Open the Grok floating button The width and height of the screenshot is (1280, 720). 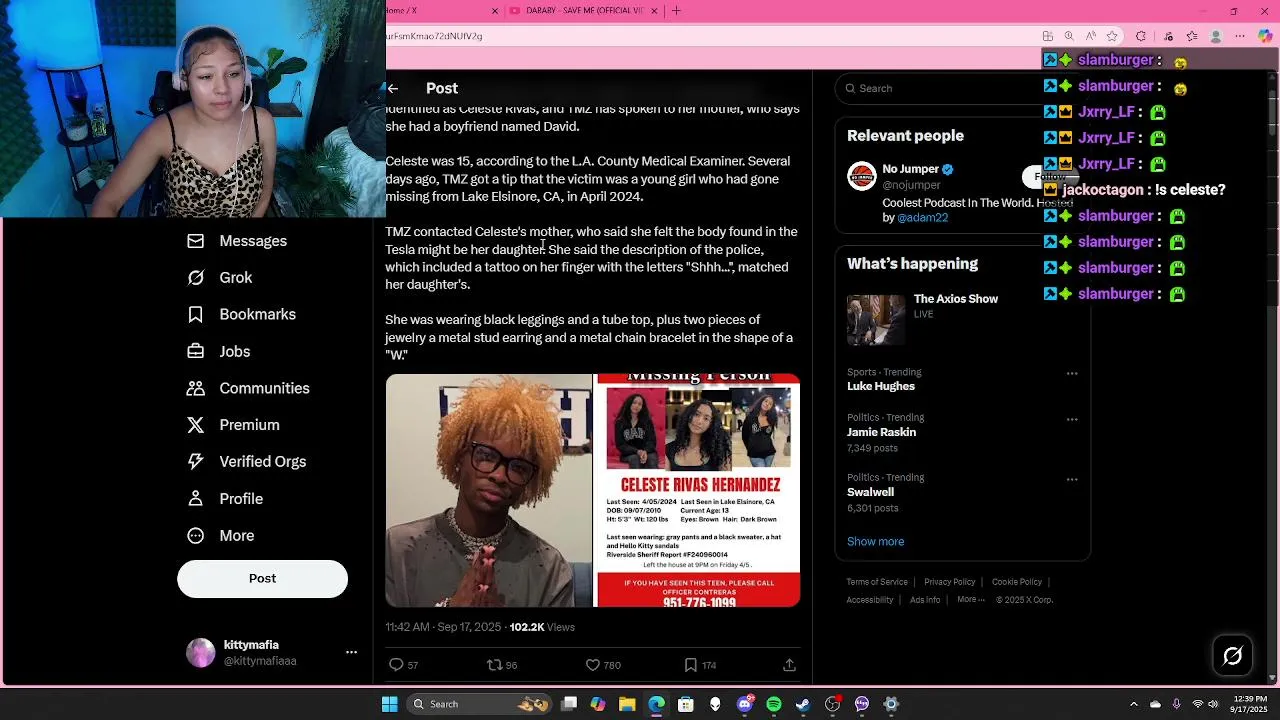pos(1232,656)
